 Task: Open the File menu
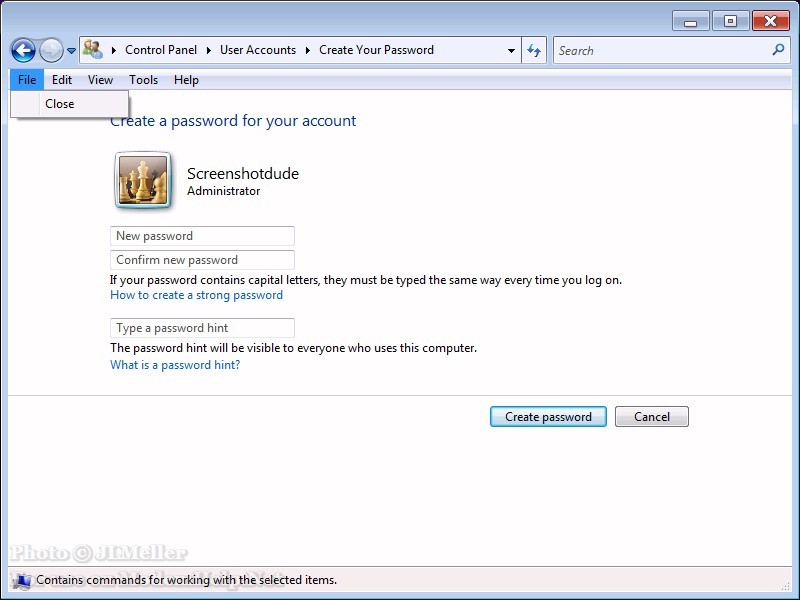(27, 80)
